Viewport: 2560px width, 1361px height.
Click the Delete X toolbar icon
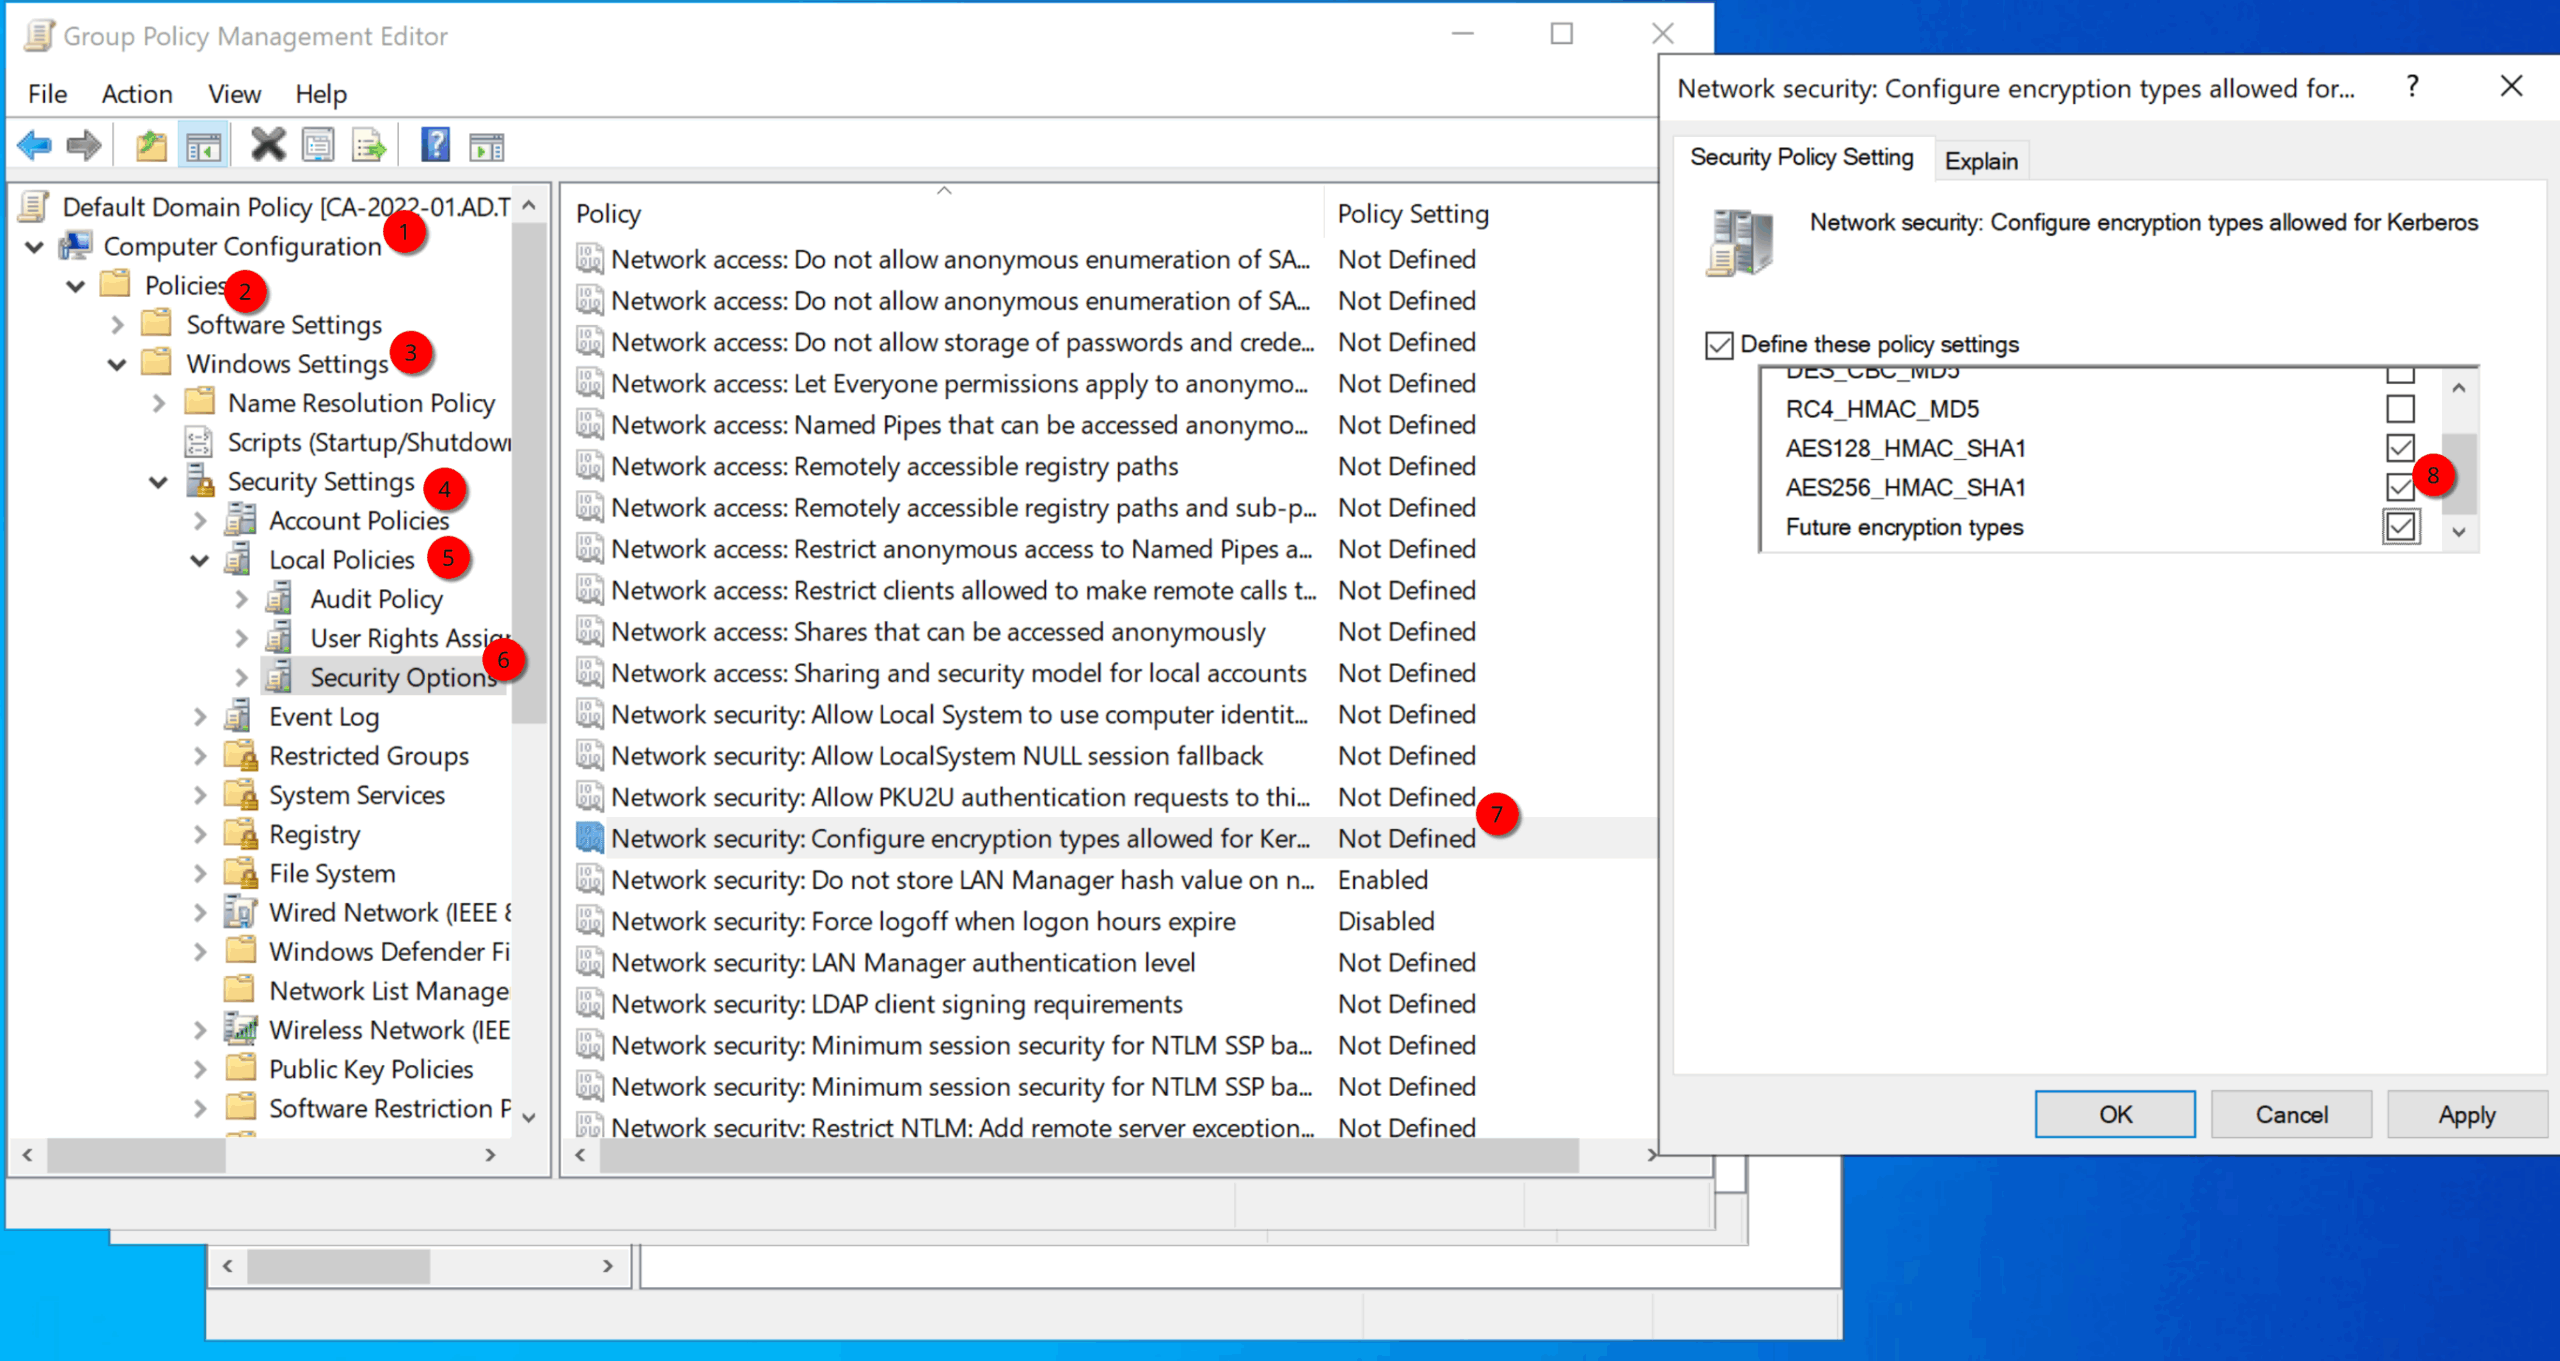(x=267, y=146)
